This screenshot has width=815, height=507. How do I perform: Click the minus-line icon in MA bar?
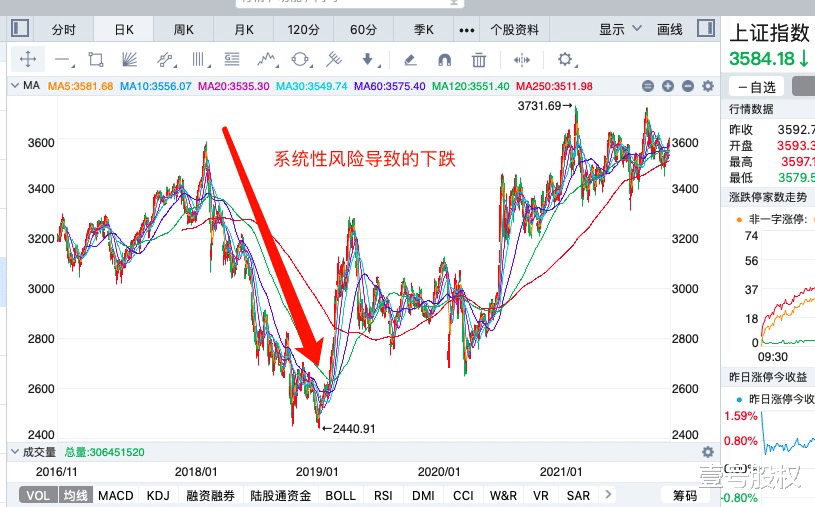(648, 86)
